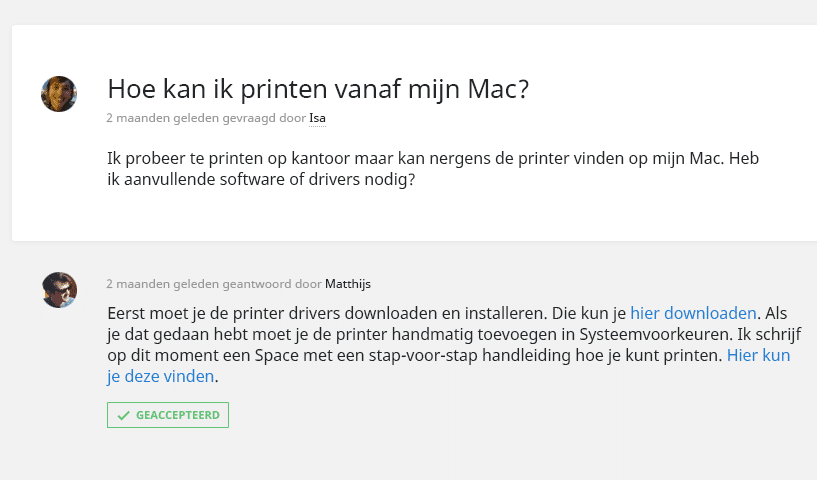
Task: Select the author name 'Matthijs'
Action: click(x=347, y=284)
